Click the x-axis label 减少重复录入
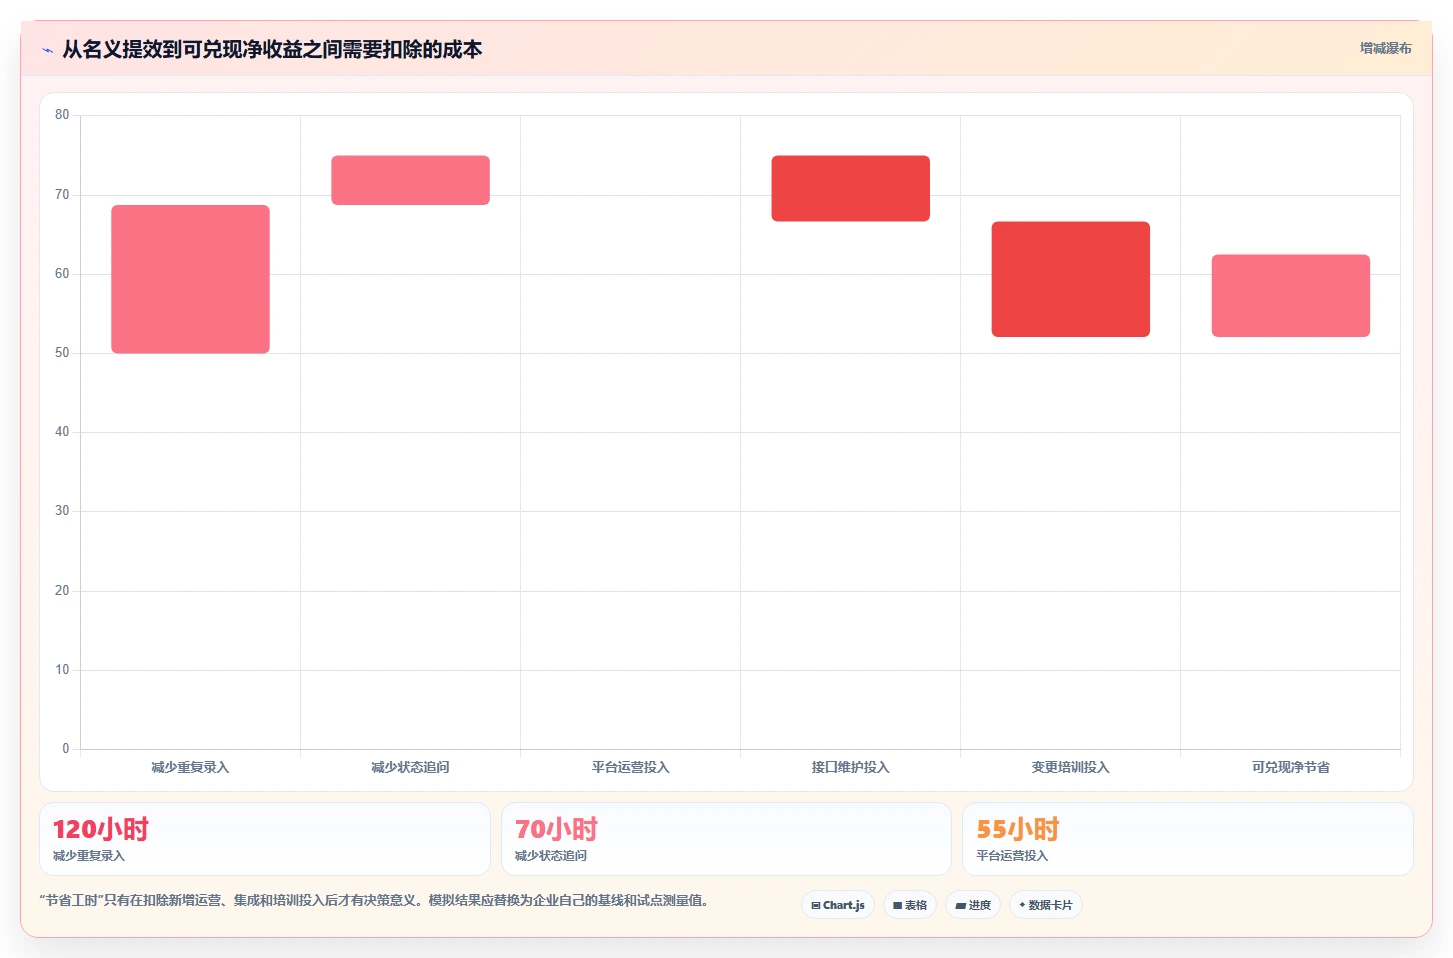The image size is (1453, 958). pos(190,767)
